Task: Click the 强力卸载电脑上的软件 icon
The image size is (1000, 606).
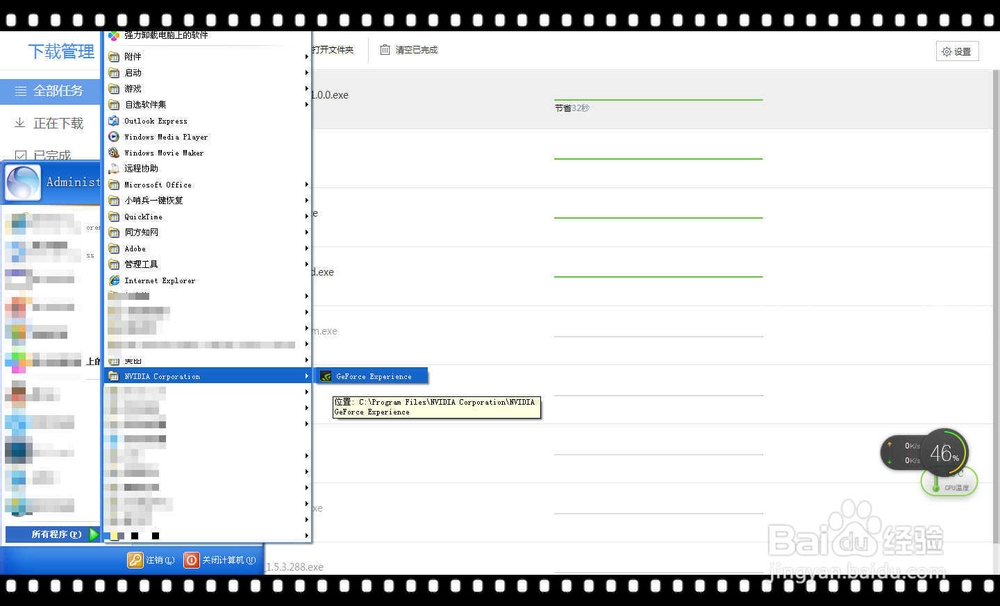Action: pos(114,36)
